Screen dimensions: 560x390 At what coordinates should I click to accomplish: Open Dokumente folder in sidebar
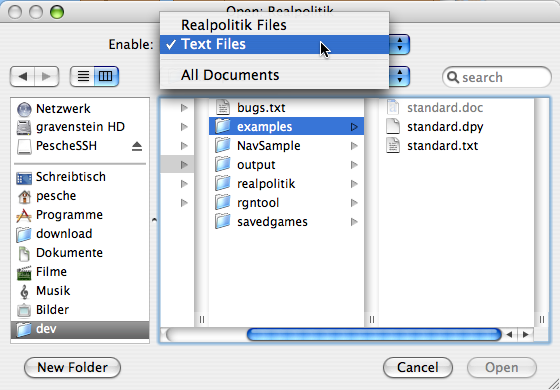[79, 253]
